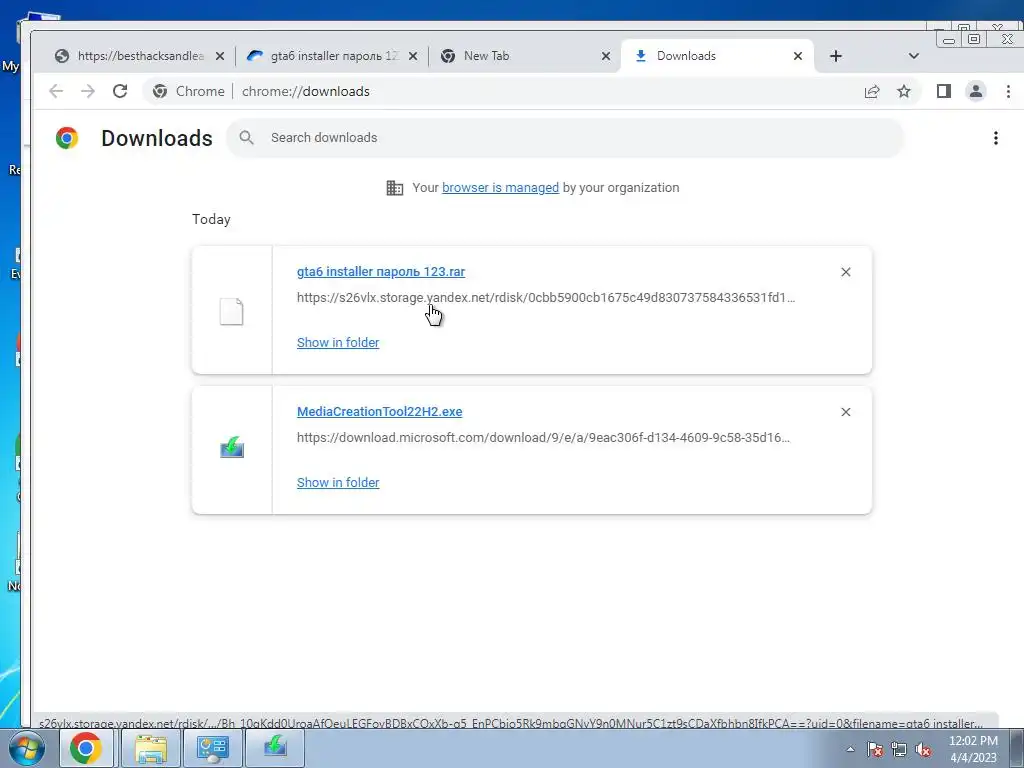Screen dimensions: 1024x768
Task: Click the browser back arrow
Action: (56, 91)
